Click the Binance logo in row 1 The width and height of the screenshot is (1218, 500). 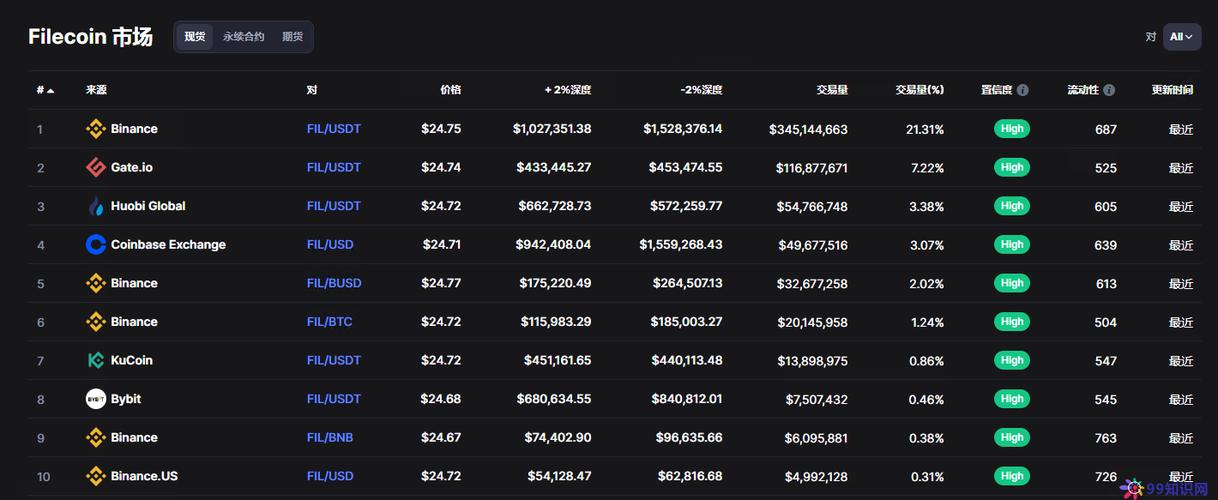[96, 129]
